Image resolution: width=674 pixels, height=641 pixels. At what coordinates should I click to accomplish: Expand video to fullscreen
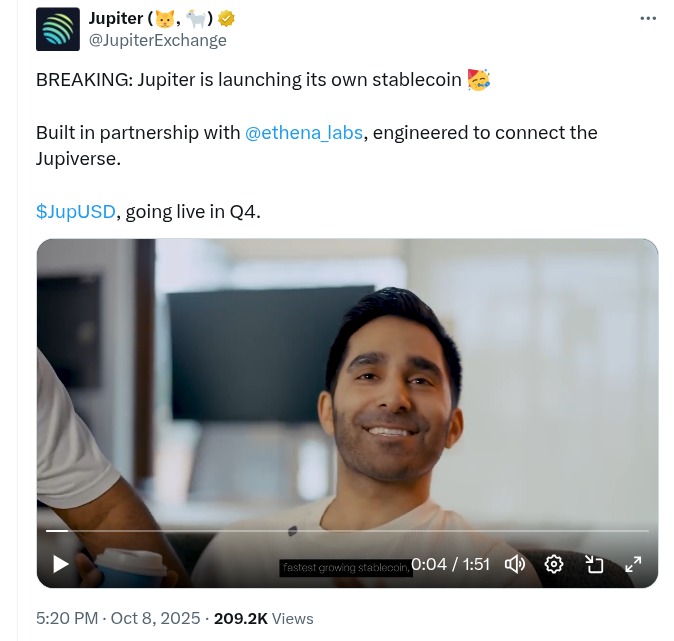pos(633,564)
